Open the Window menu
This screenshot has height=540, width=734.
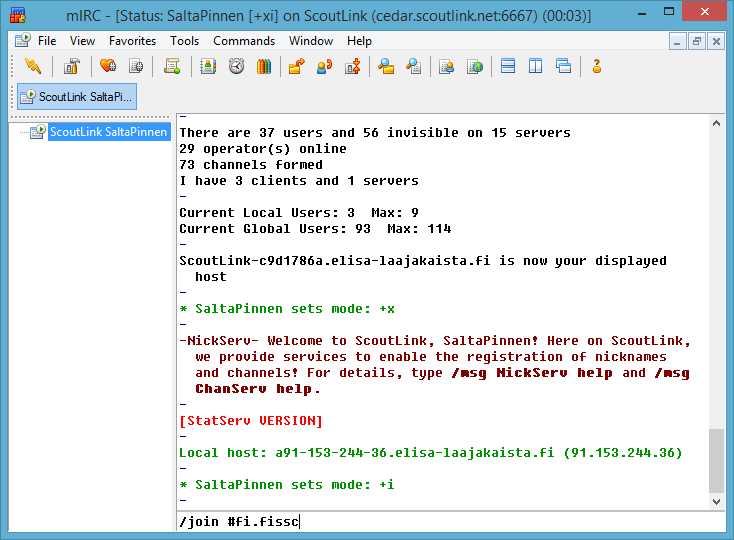[x=311, y=41]
